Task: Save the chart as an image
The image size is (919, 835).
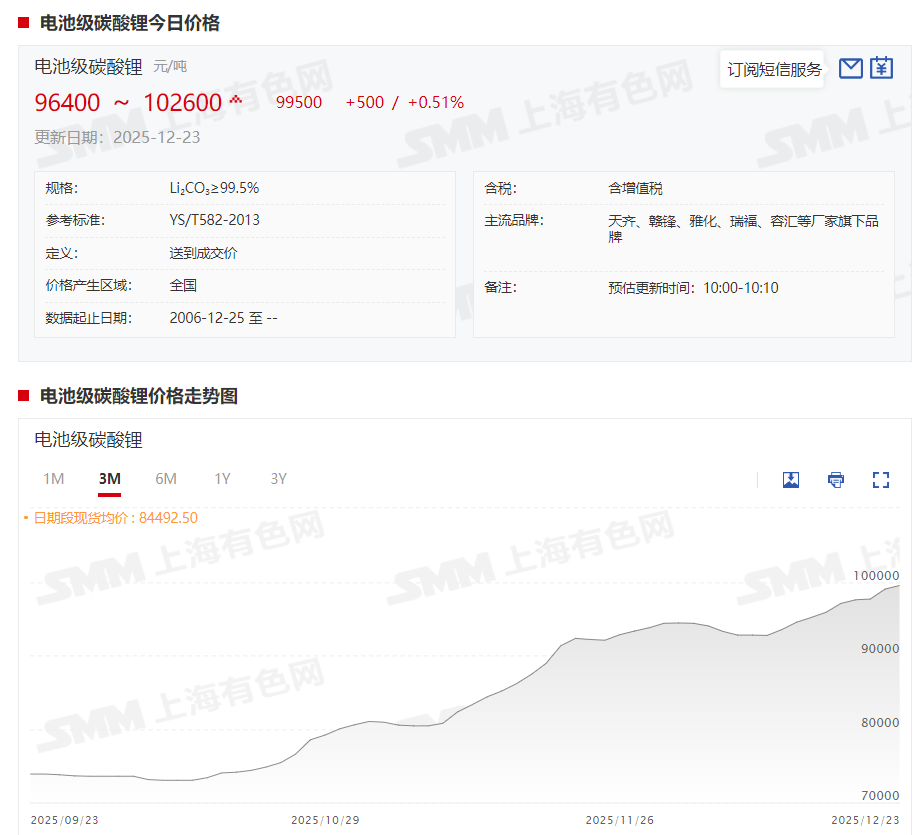Action: [791, 480]
